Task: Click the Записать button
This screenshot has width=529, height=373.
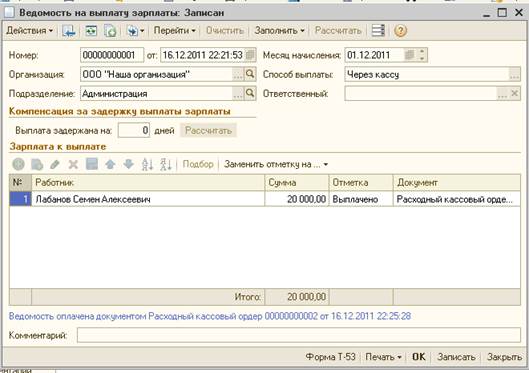Action: [x=456, y=357]
